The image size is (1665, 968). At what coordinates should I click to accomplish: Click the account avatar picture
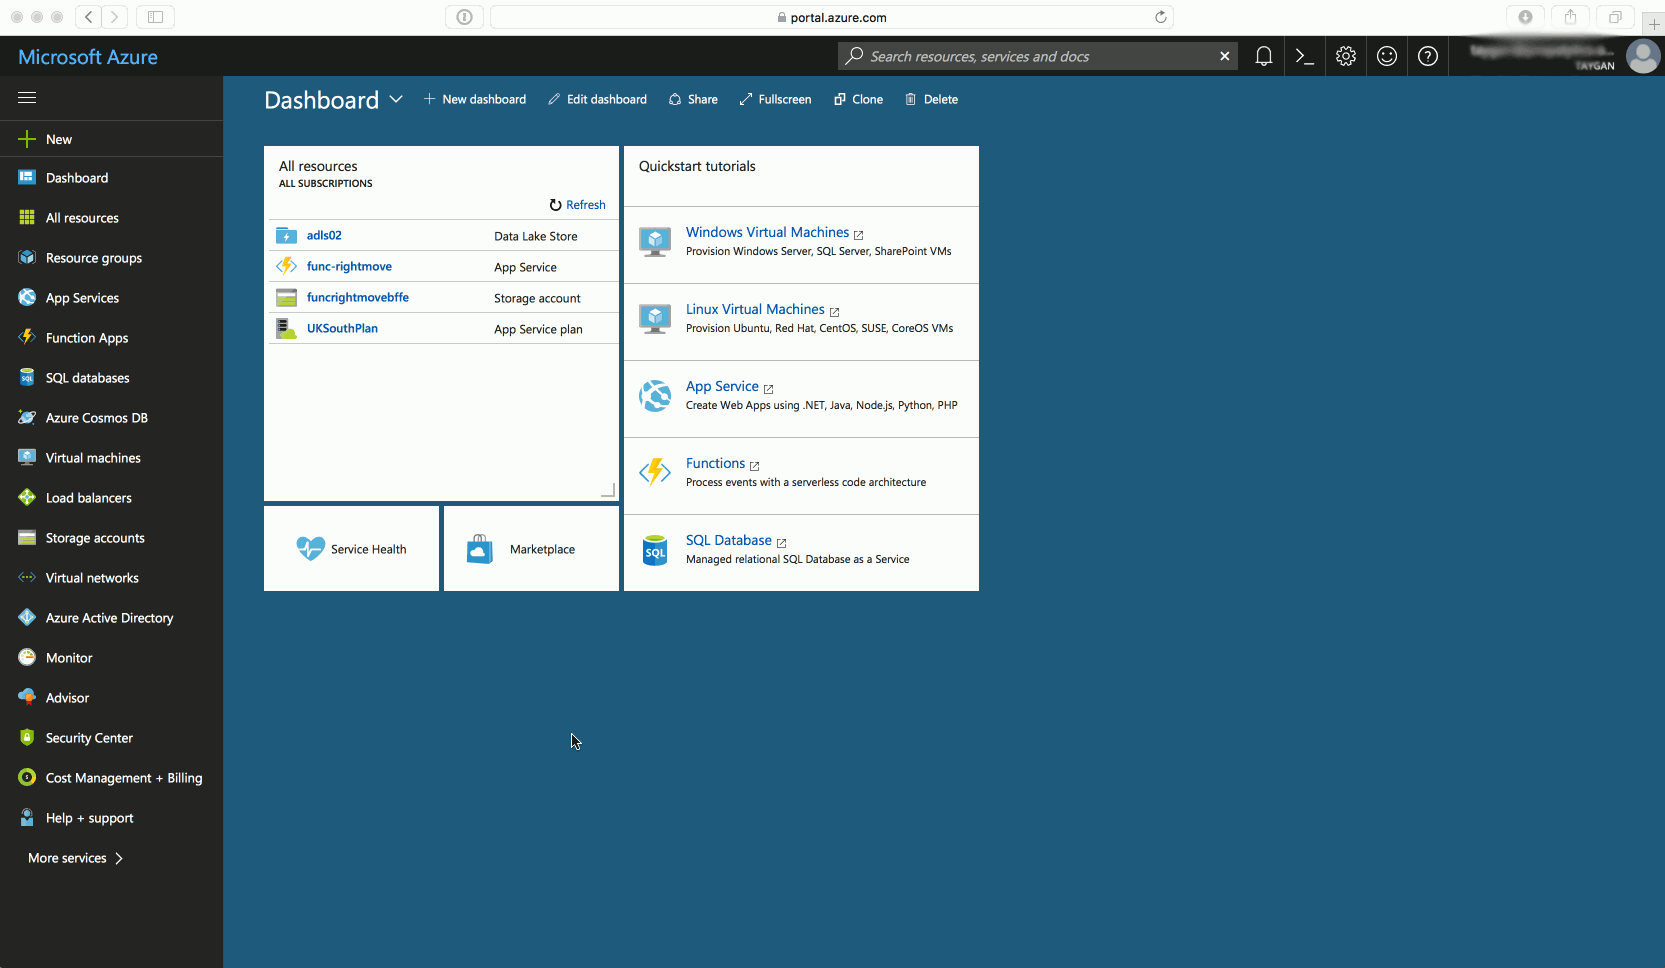(1643, 56)
